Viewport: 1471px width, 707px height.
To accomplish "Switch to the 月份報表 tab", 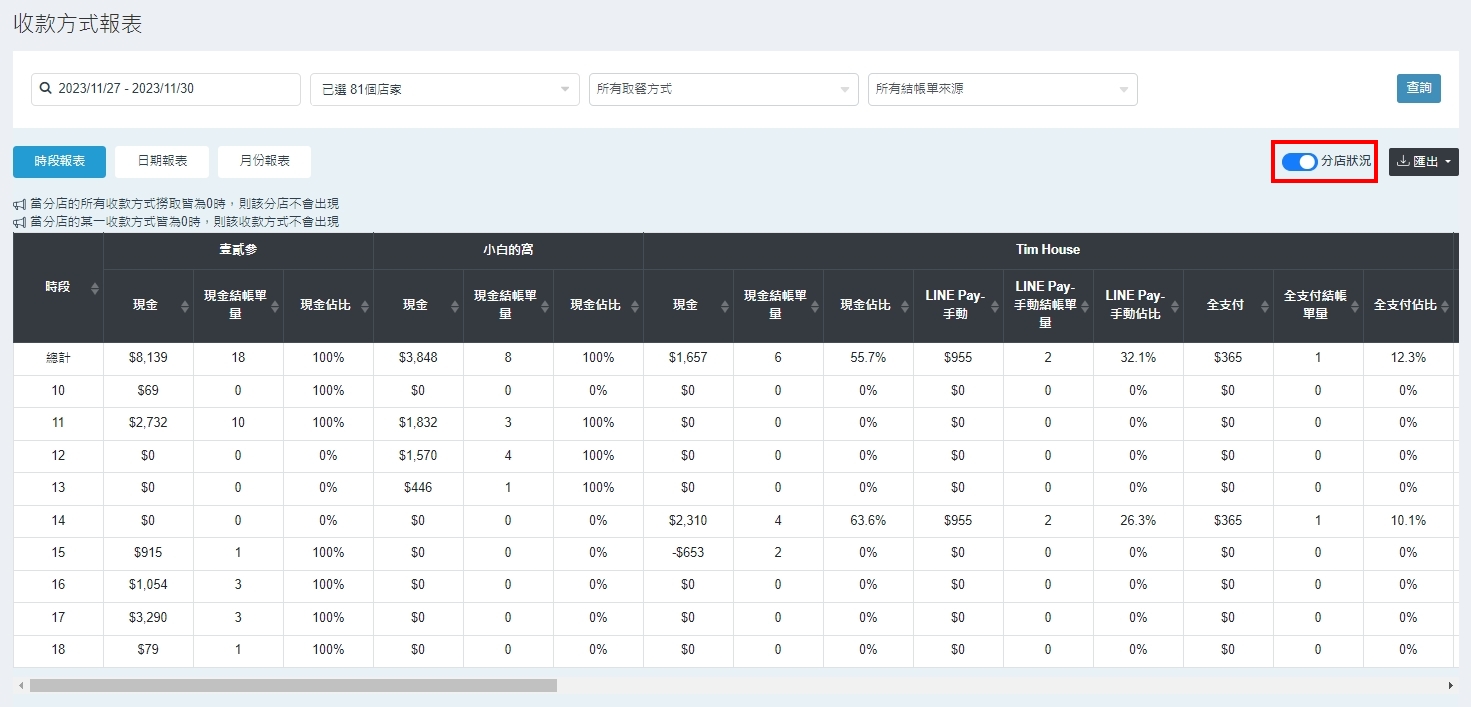I will pyautogui.click(x=264, y=161).
